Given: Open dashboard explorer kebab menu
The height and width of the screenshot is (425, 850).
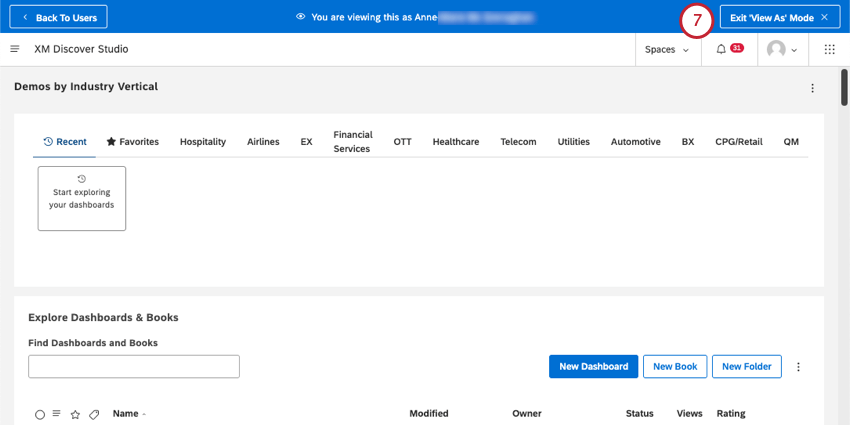Looking at the screenshot, I should 798,367.
